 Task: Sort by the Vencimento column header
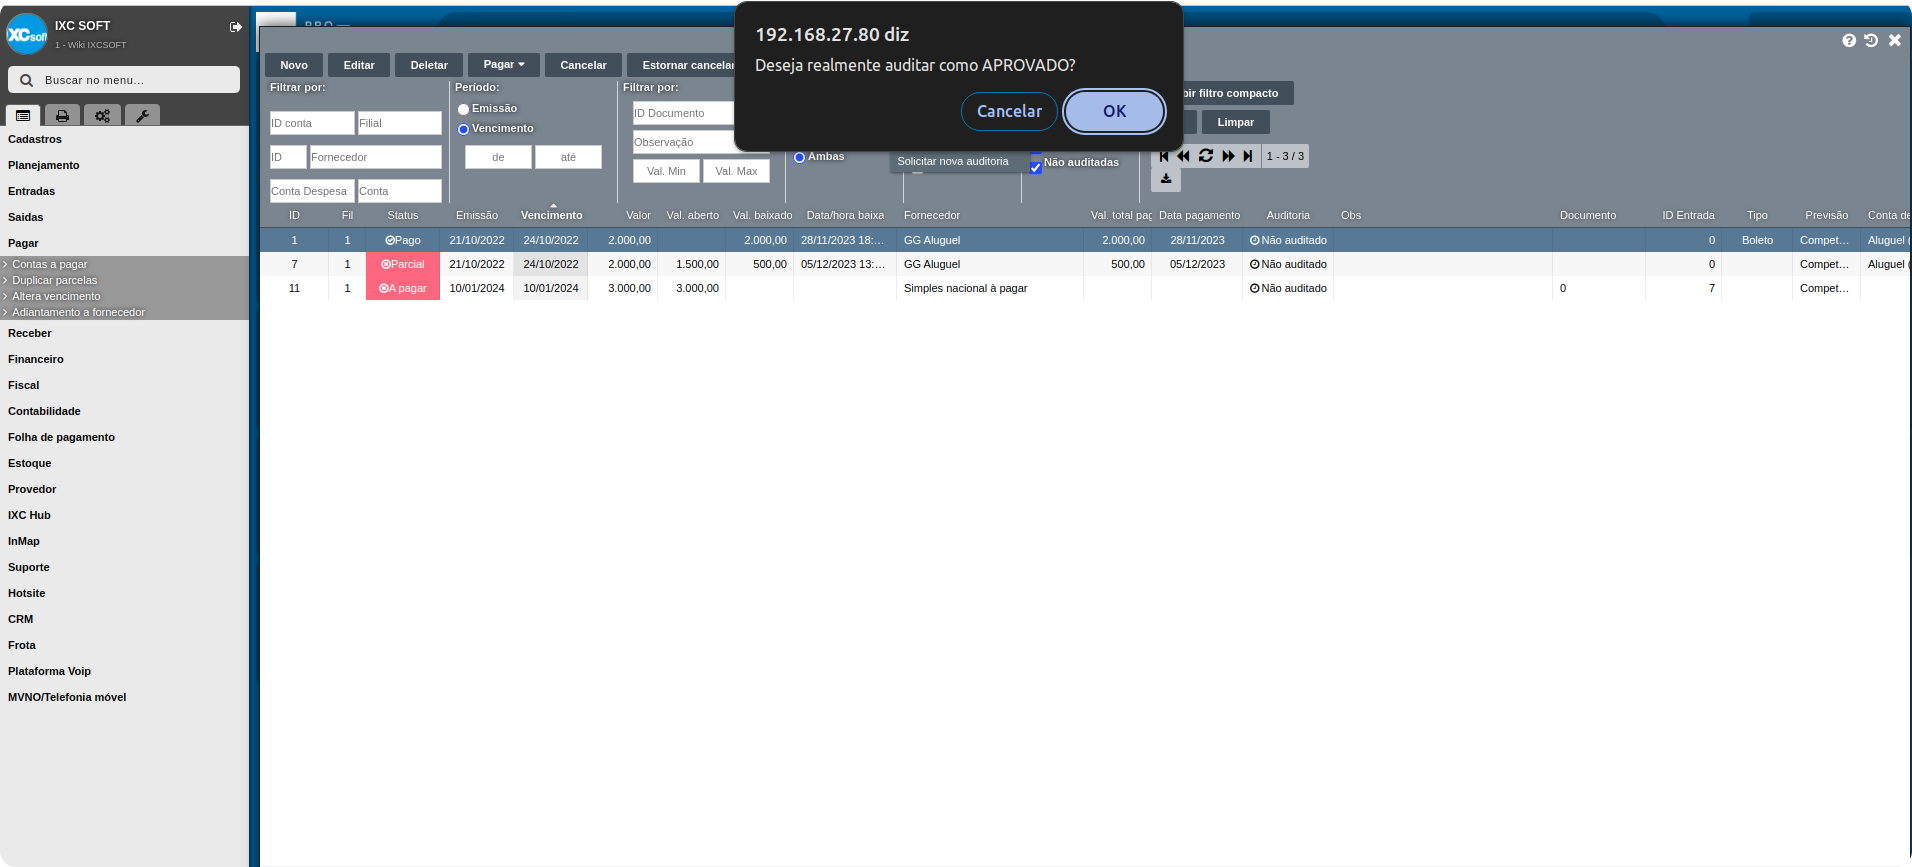click(551, 215)
